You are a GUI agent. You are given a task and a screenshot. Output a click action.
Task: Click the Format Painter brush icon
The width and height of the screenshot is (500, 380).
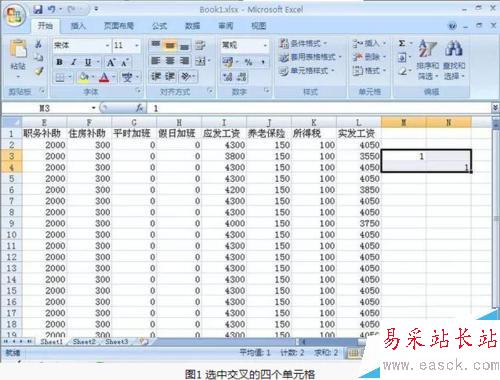click(x=39, y=71)
